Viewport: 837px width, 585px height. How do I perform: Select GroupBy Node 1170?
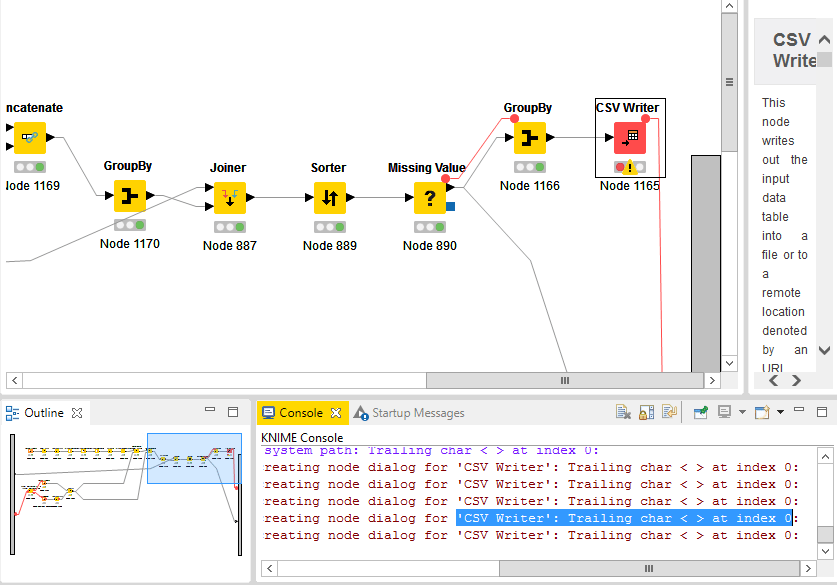coord(129,198)
